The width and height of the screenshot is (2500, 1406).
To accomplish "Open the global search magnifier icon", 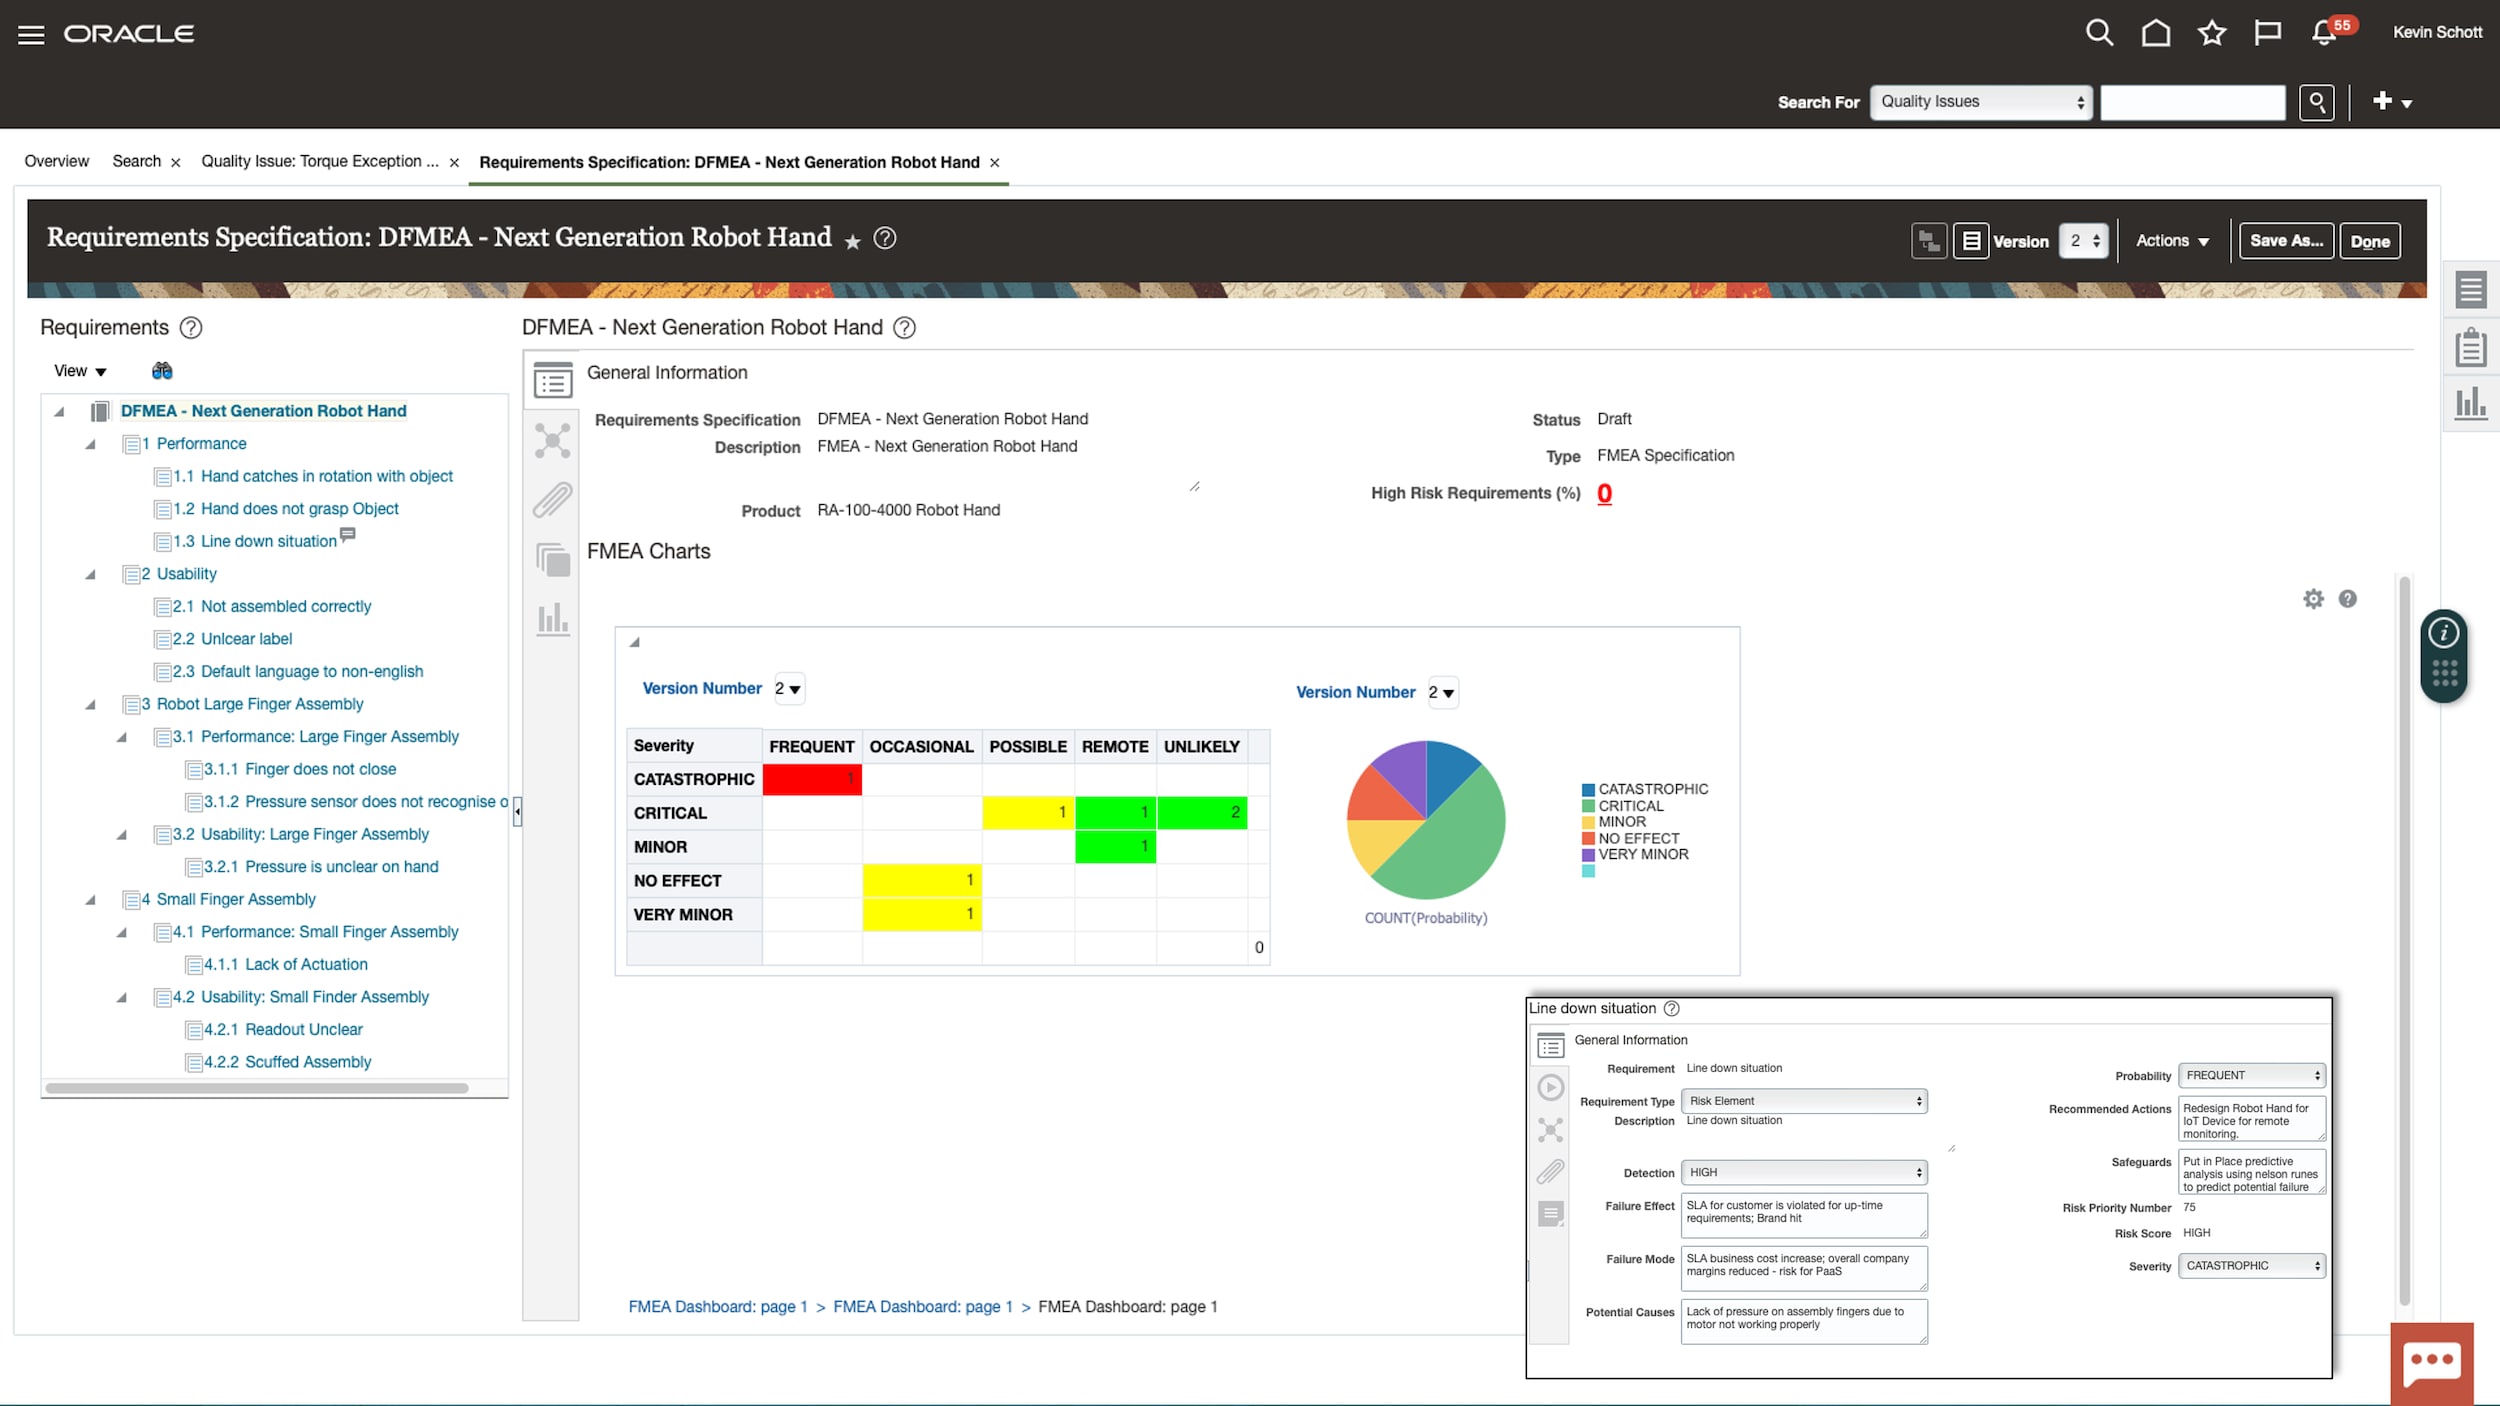I will point(2099,32).
